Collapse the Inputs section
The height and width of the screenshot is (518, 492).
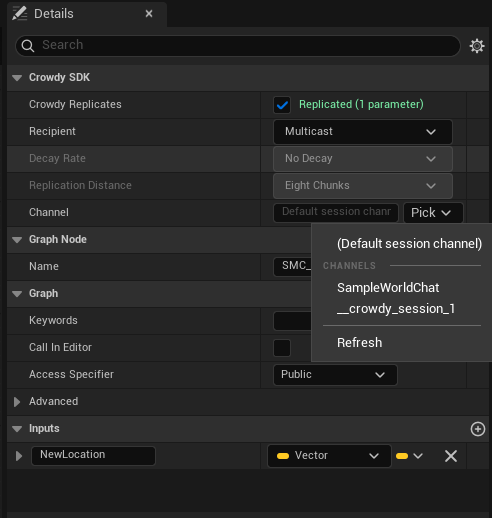(17, 429)
